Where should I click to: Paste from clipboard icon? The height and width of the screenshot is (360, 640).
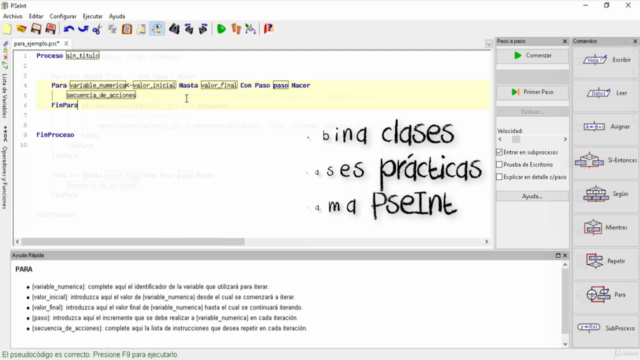[x=127, y=29]
